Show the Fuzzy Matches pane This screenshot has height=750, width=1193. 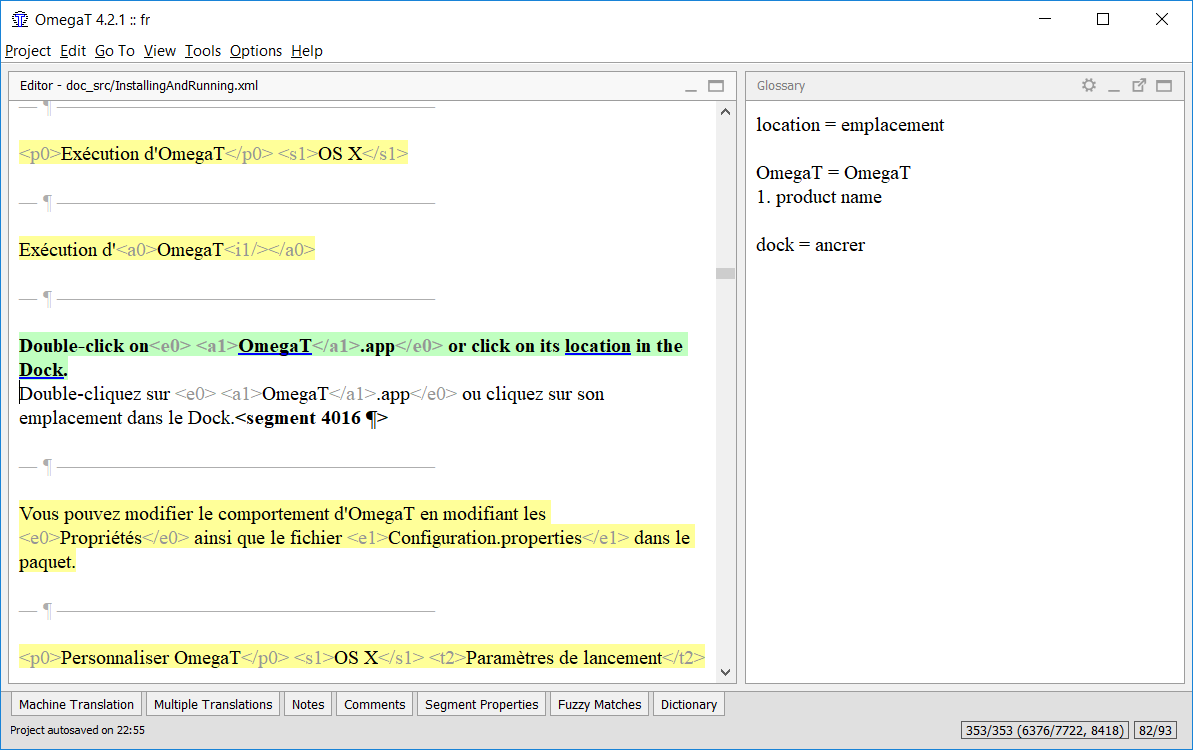click(600, 704)
